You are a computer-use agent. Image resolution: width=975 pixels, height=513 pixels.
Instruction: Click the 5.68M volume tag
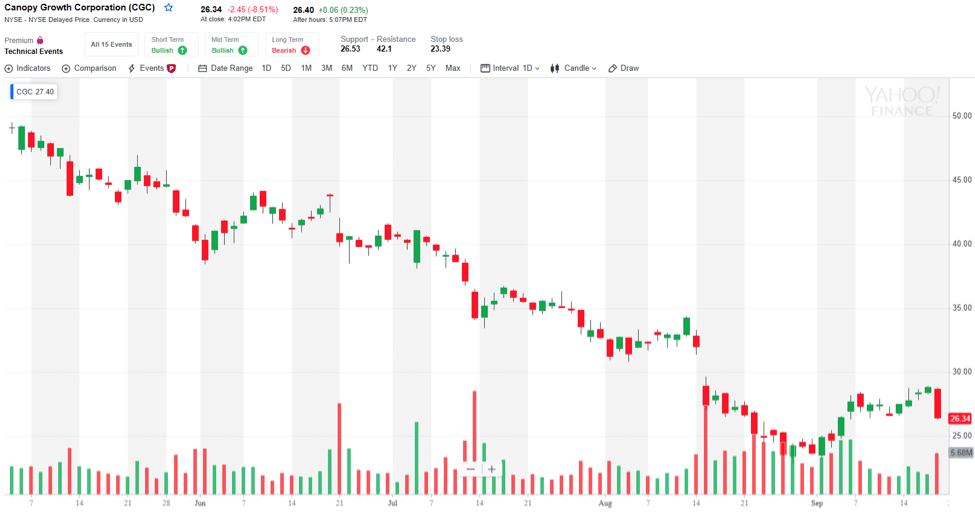pyautogui.click(x=961, y=453)
